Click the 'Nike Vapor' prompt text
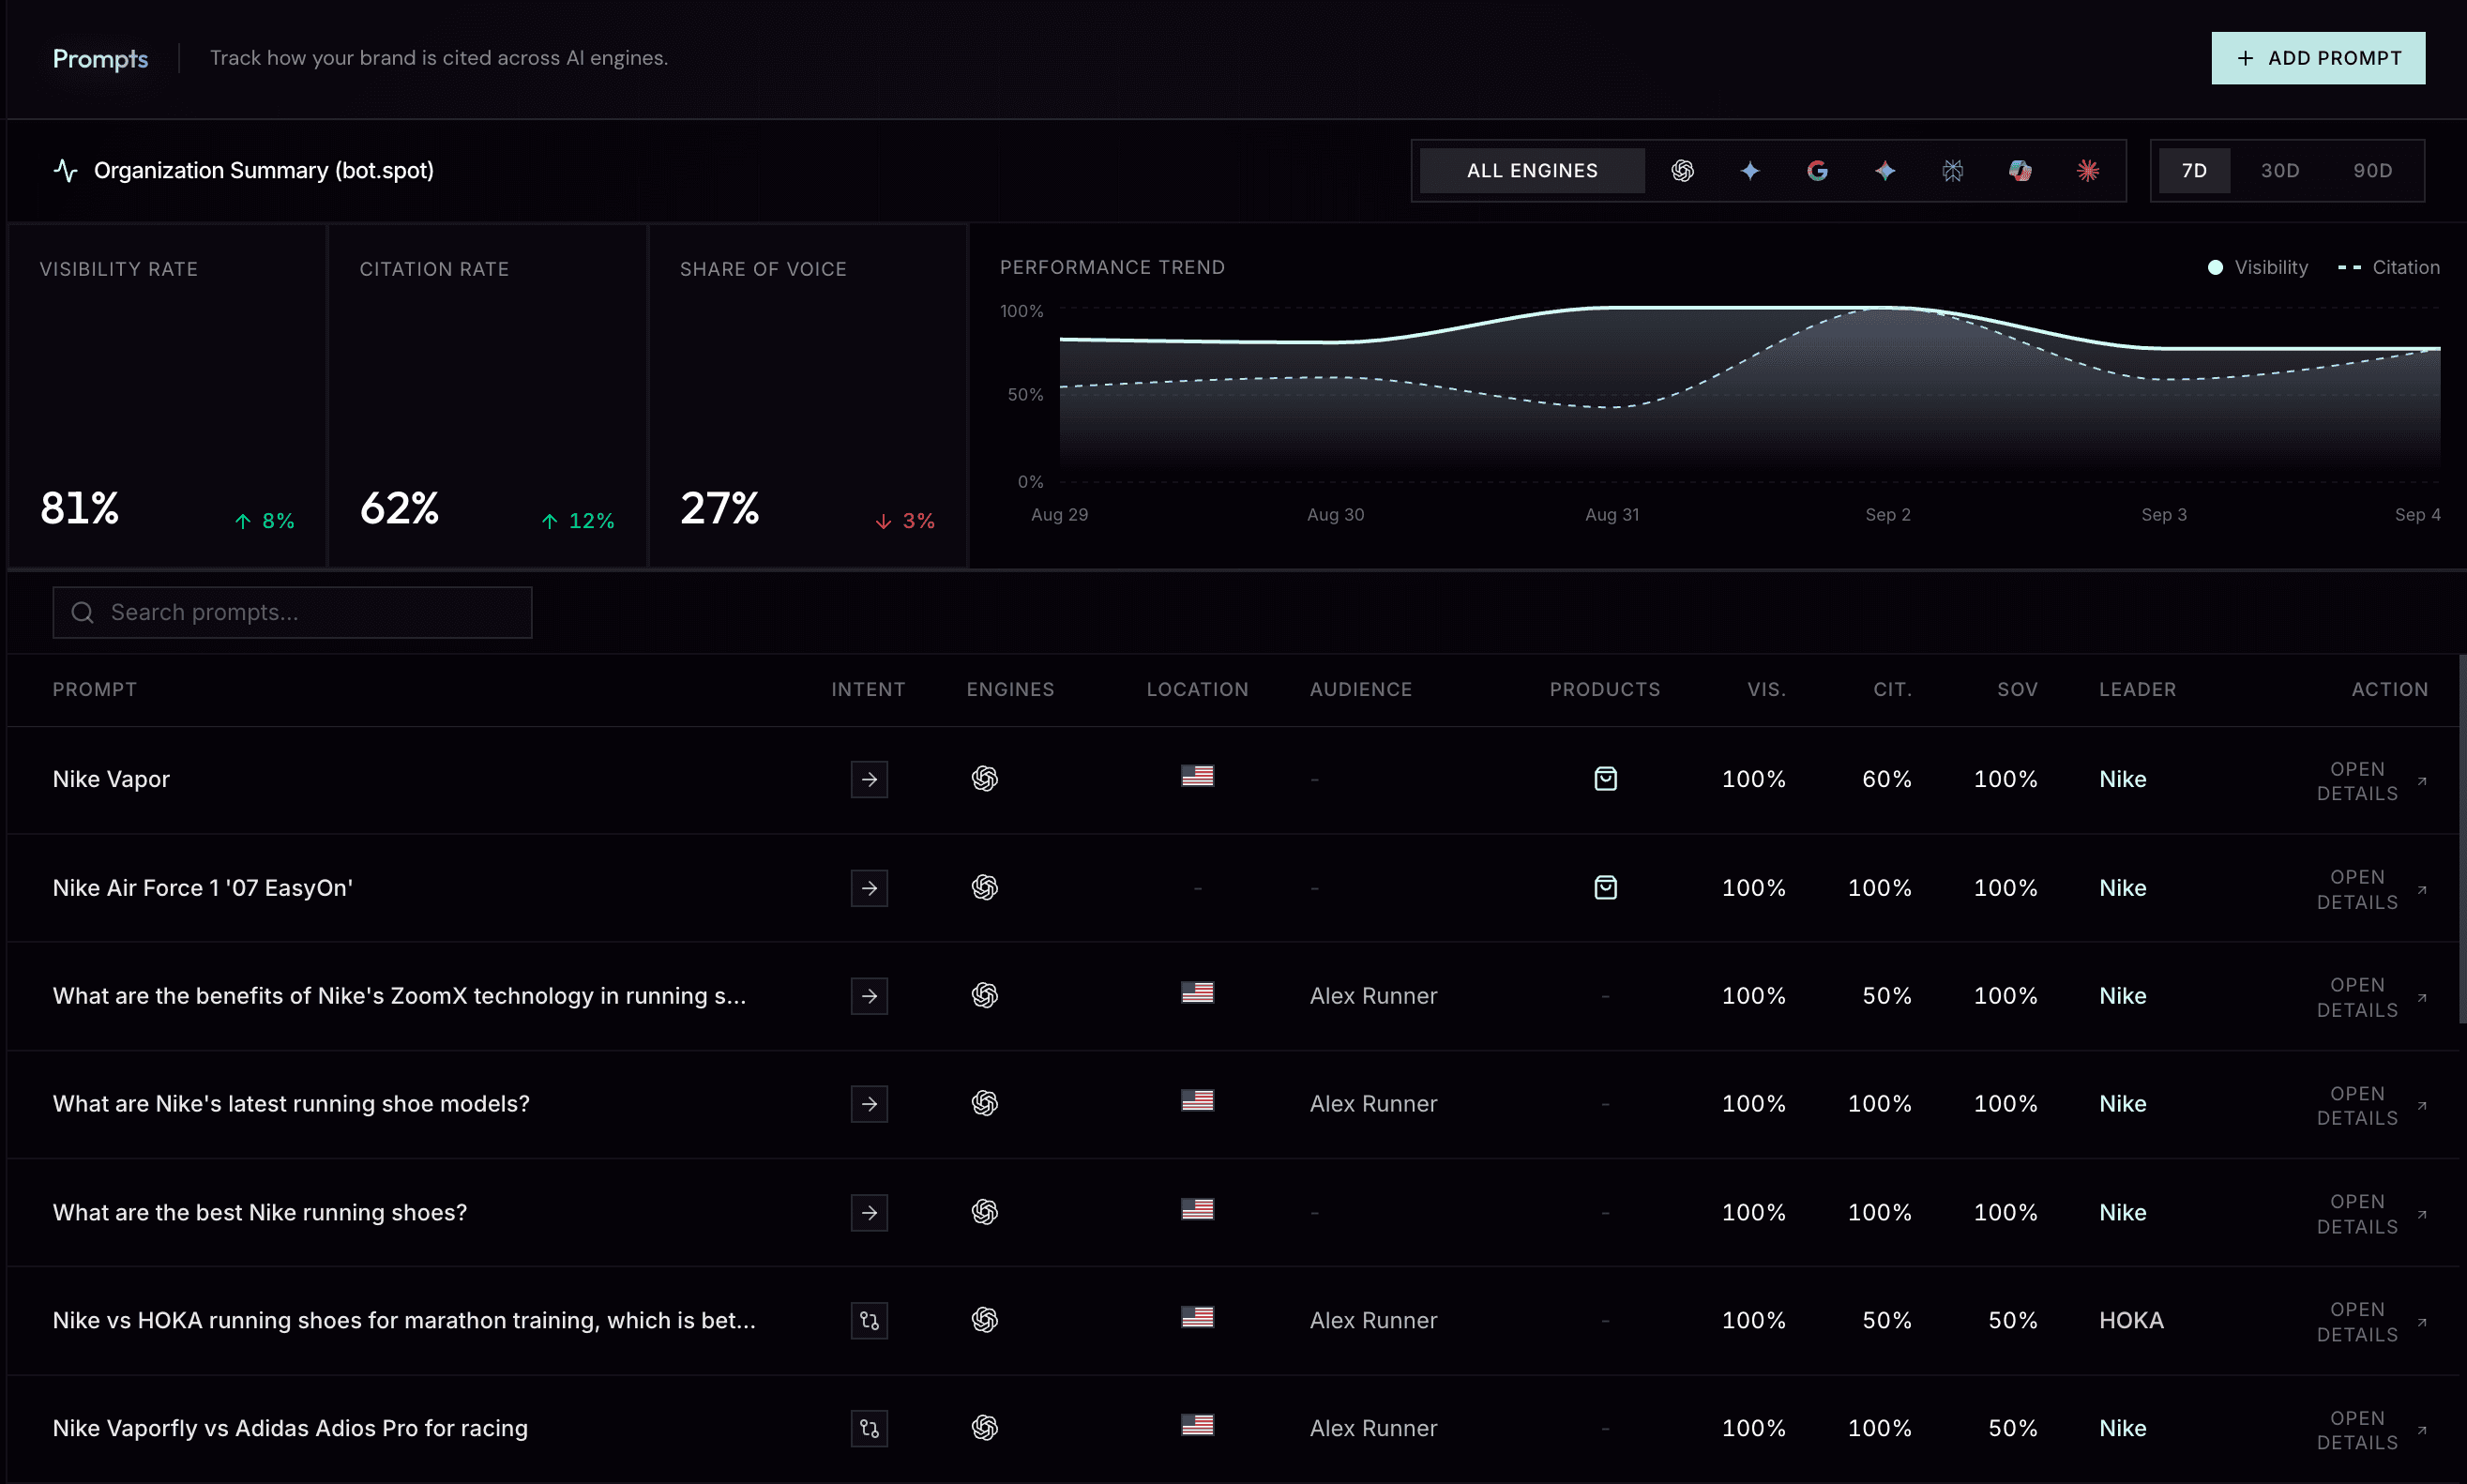This screenshot has width=2467, height=1484. pos(111,779)
